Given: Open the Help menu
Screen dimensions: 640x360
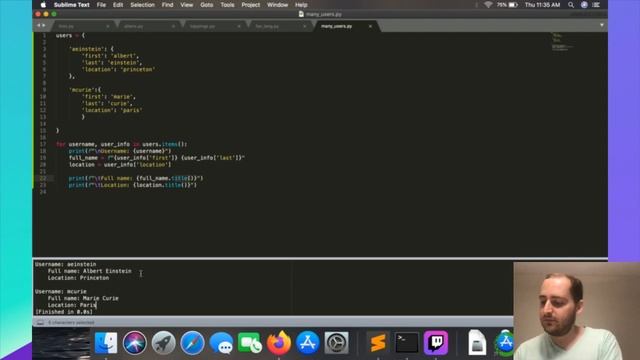Looking at the screenshot, I should click(x=301, y=5).
